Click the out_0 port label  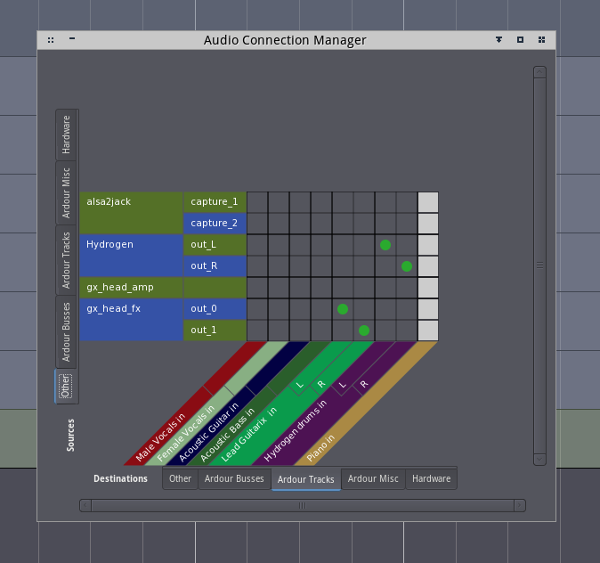tap(215, 309)
